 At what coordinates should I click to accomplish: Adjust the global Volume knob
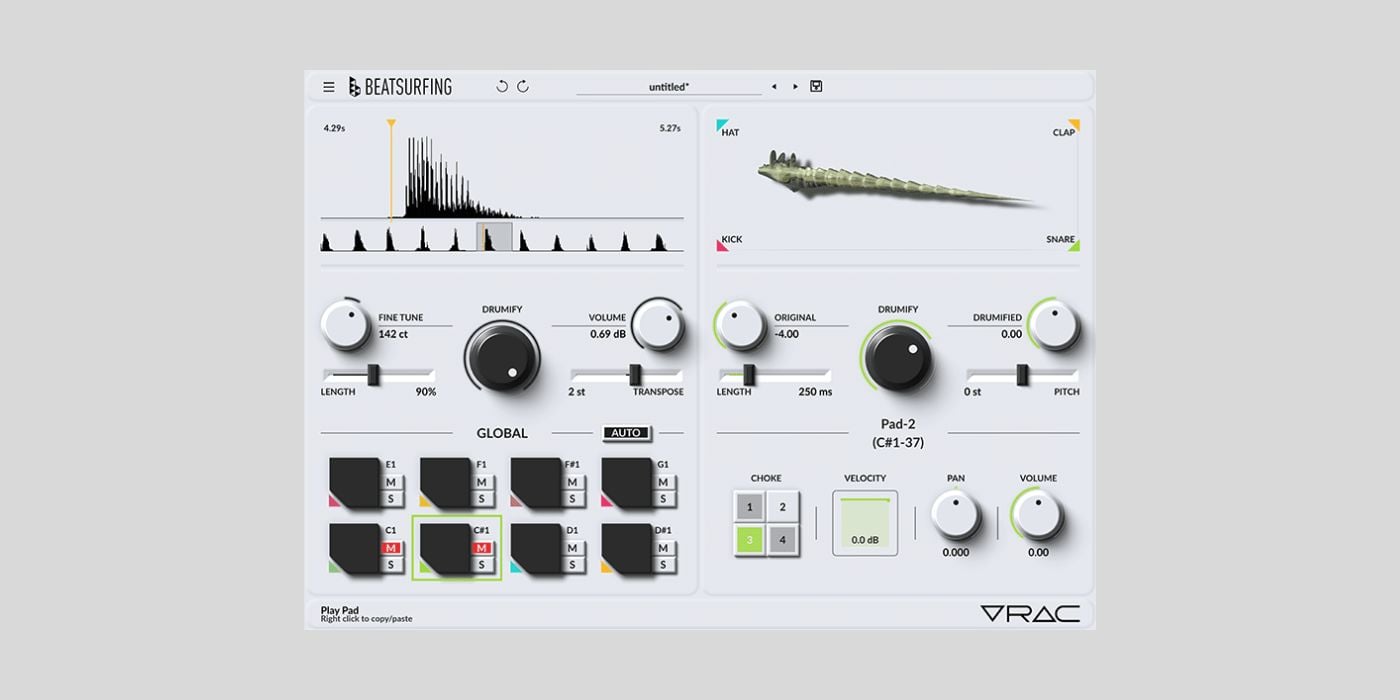pyautogui.click(x=658, y=324)
